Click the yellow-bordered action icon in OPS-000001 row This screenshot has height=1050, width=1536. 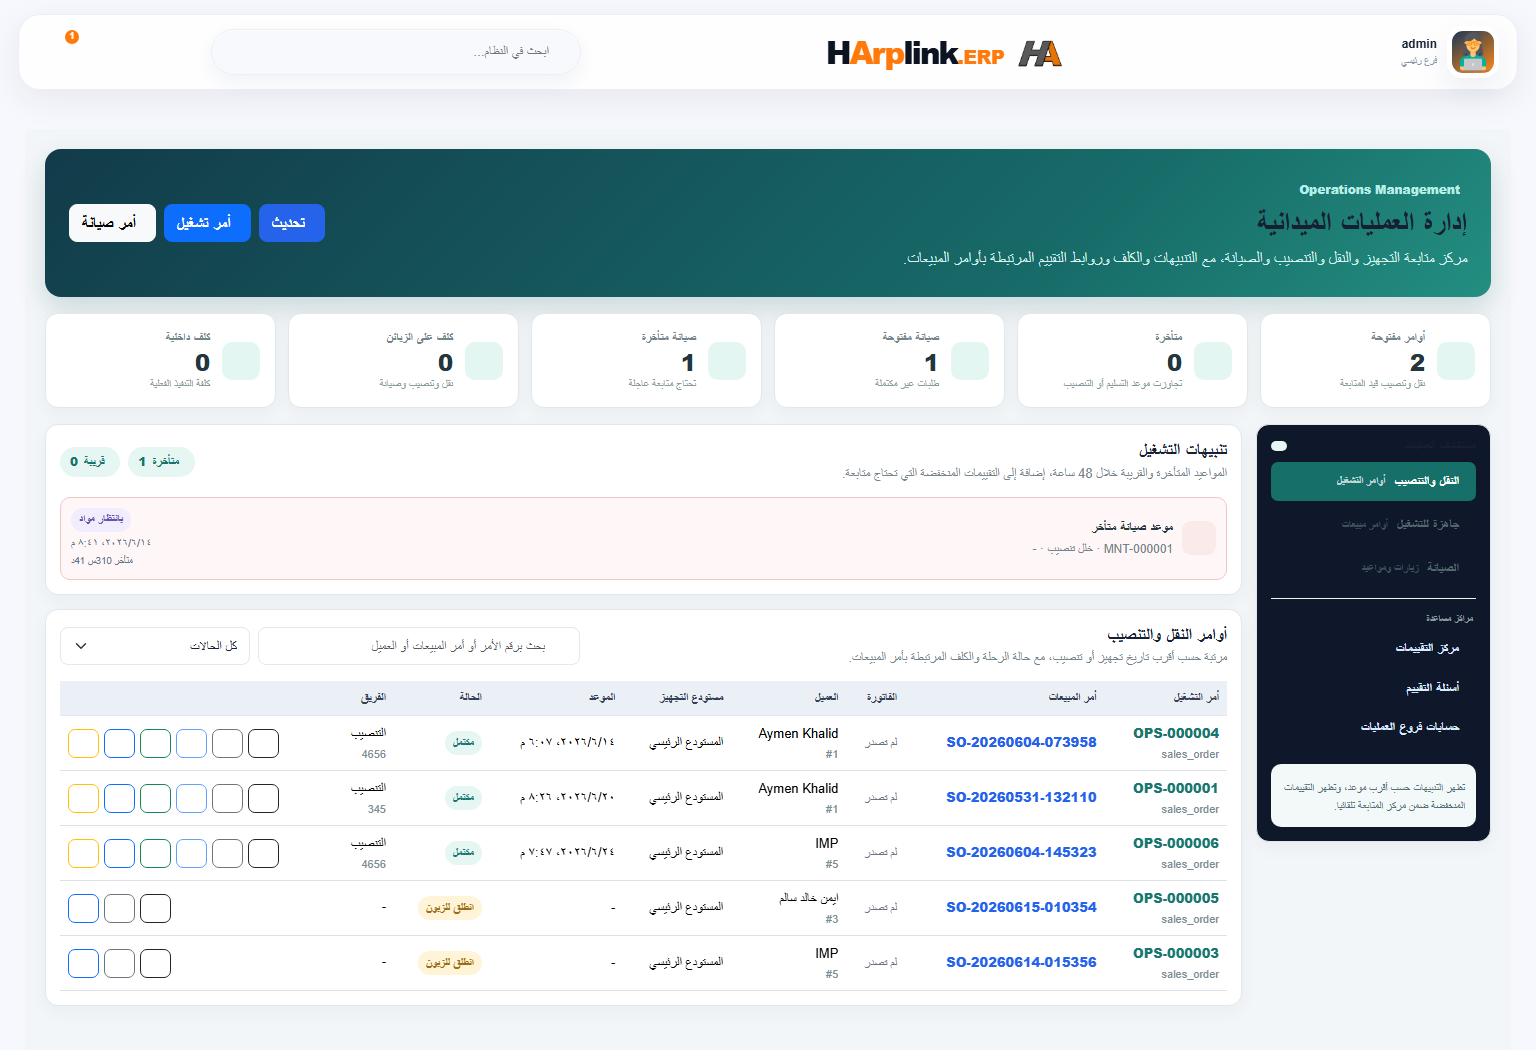pyautogui.click(x=84, y=798)
